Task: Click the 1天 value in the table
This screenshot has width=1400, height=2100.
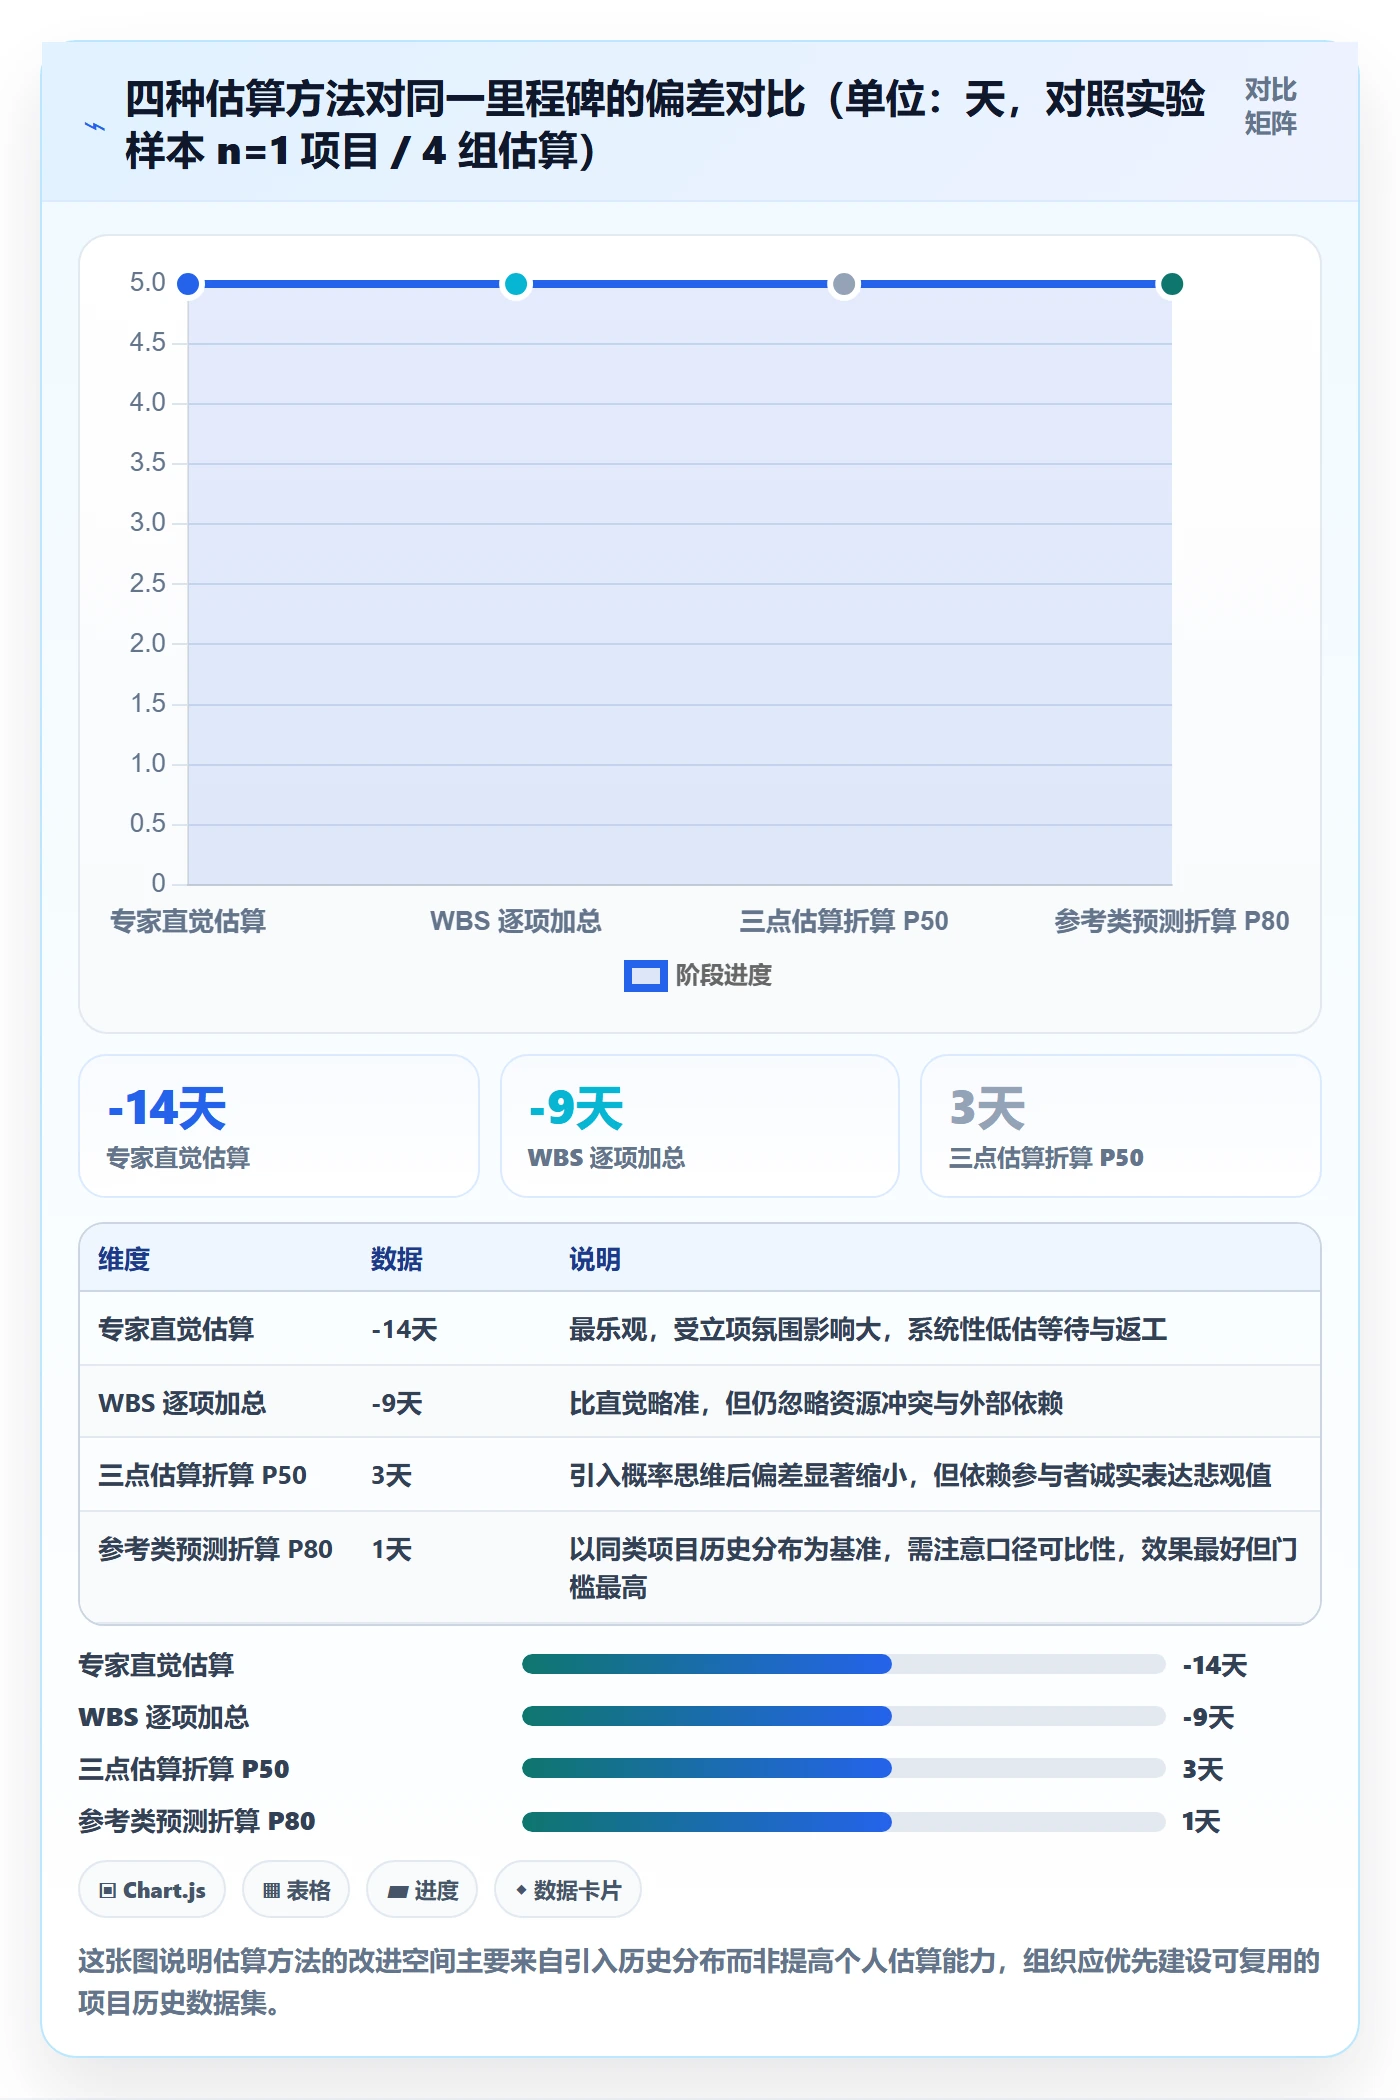Action: point(391,1549)
